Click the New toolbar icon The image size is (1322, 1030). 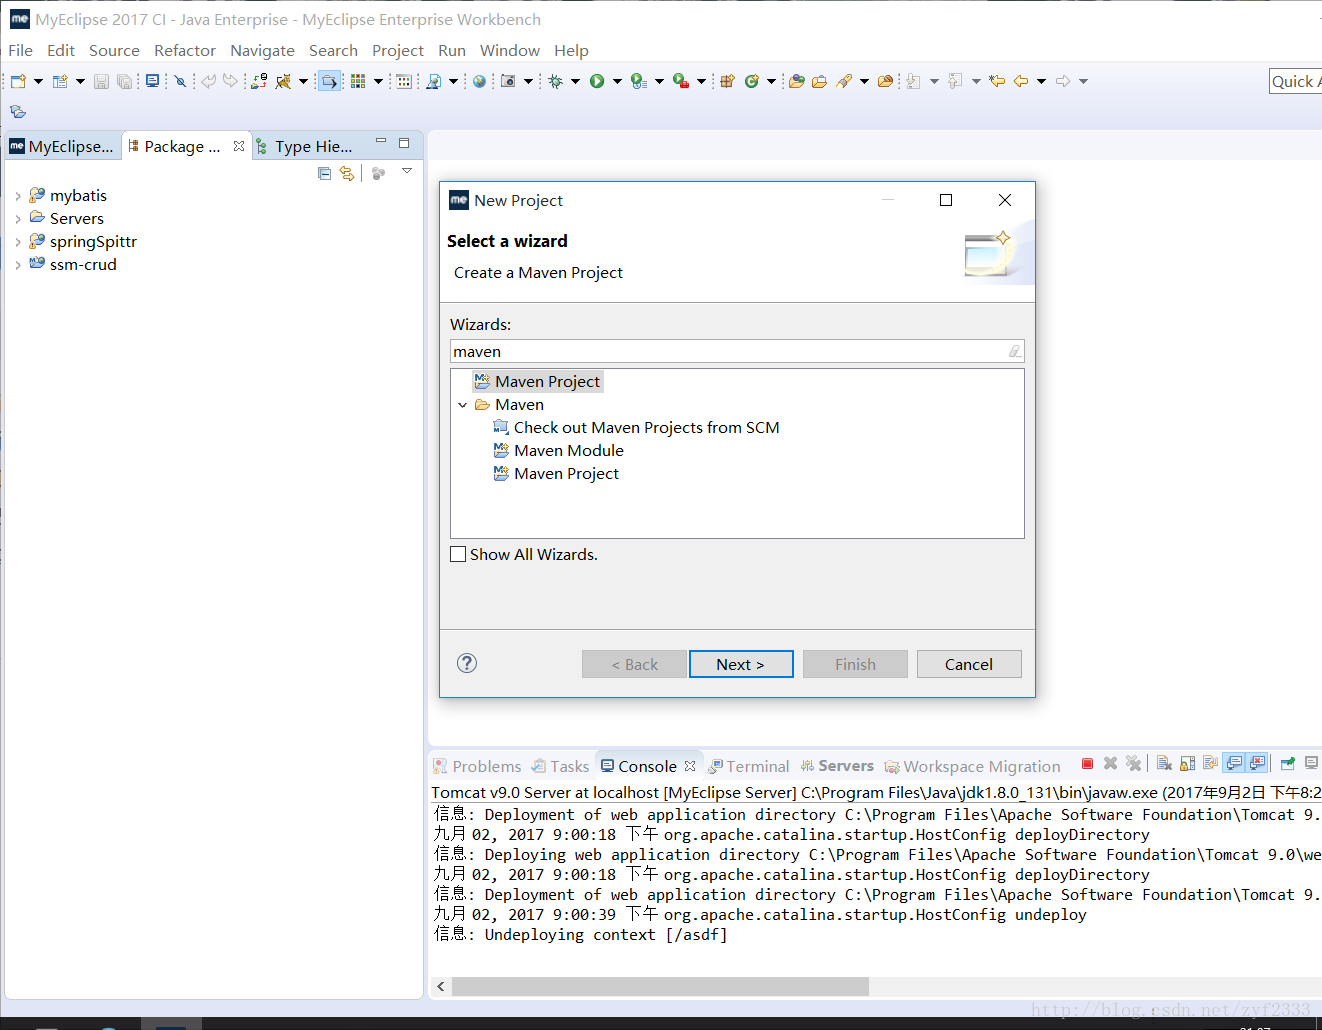[x=18, y=81]
